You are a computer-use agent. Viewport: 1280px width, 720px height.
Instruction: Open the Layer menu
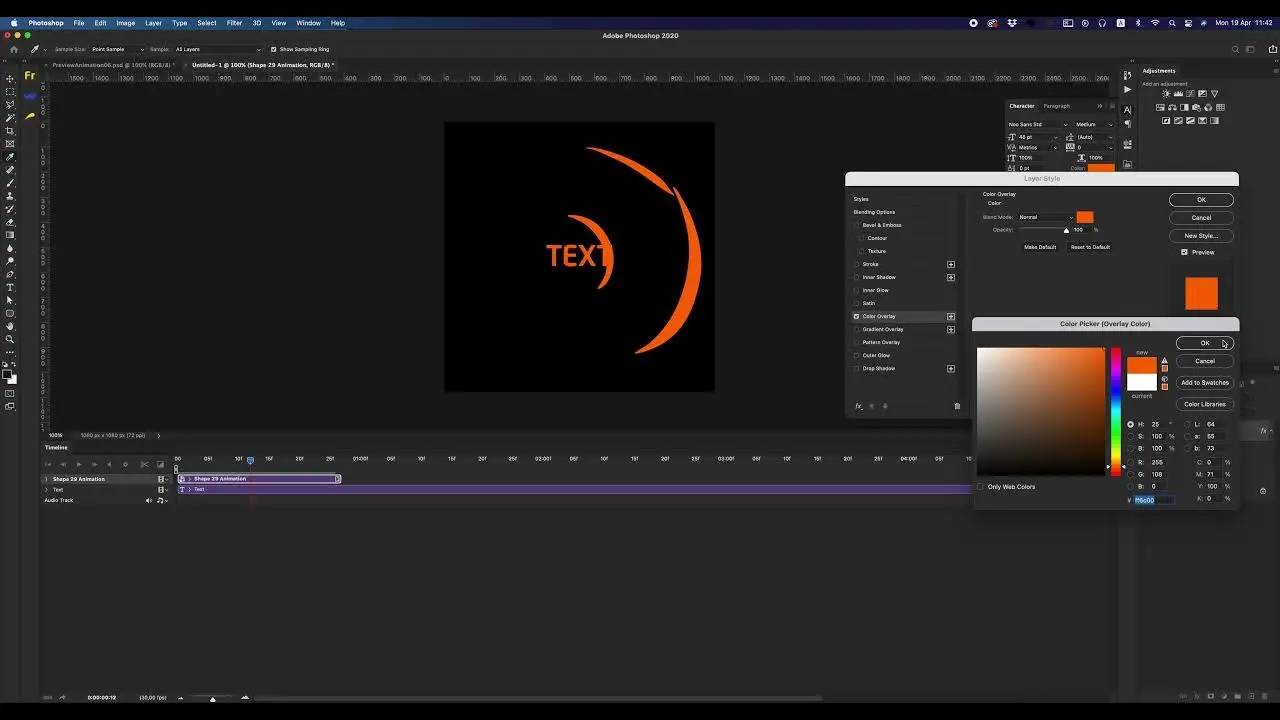(153, 22)
